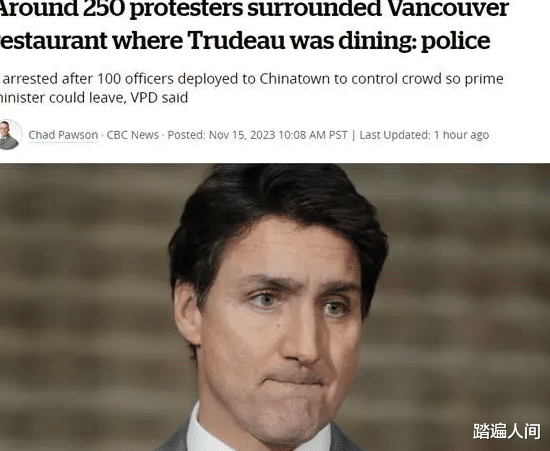This screenshot has height=451, width=550.
Task: Click the word 'Vancouver' in the headline
Action: pyautogui.click(x=447, y=9)
